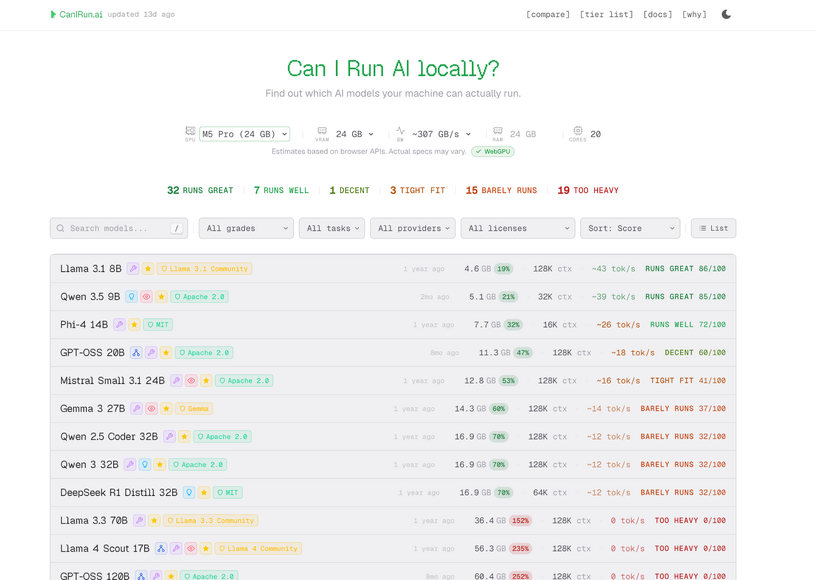Toggle dark mode with the moon icon
Image resolution: width=816 pixels, height=580 pixels.
(x=726, y=14)
